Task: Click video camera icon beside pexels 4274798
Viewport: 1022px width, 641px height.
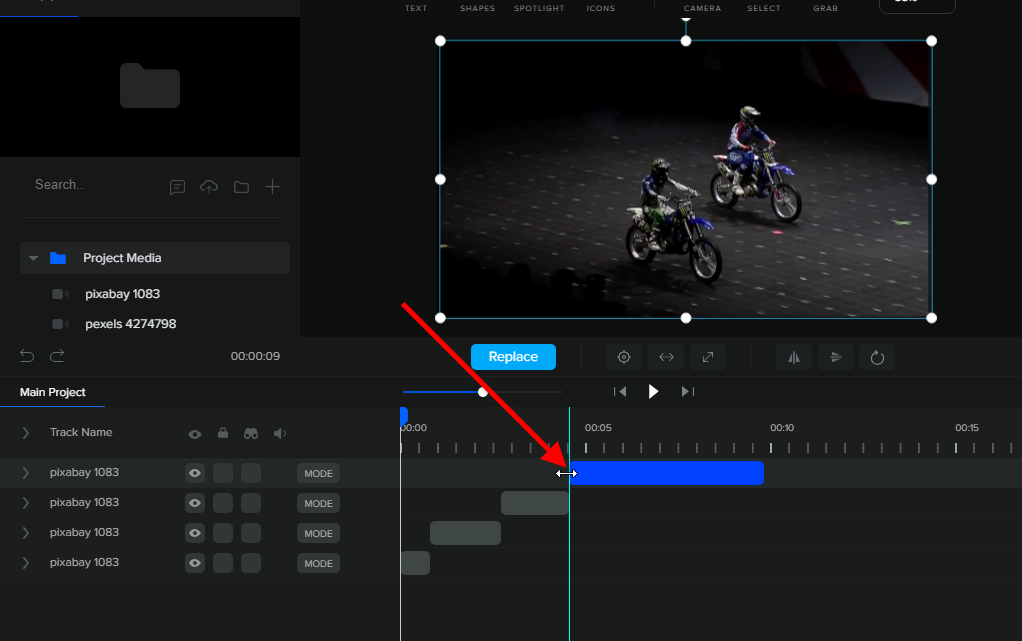Action: click(60, 324)
